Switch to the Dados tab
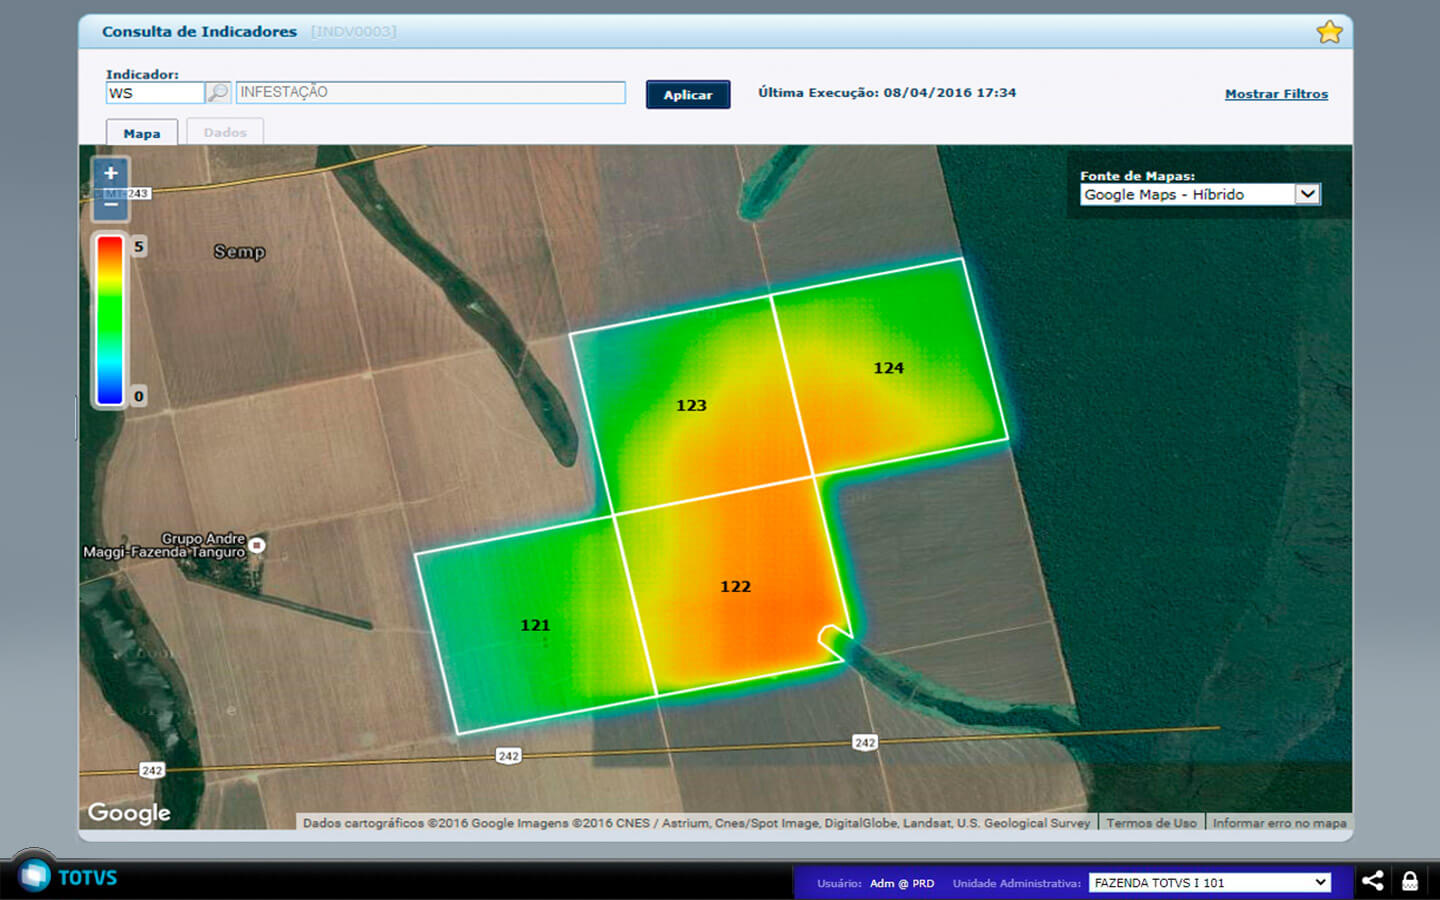1440x900 pixels. click(225, 133)
